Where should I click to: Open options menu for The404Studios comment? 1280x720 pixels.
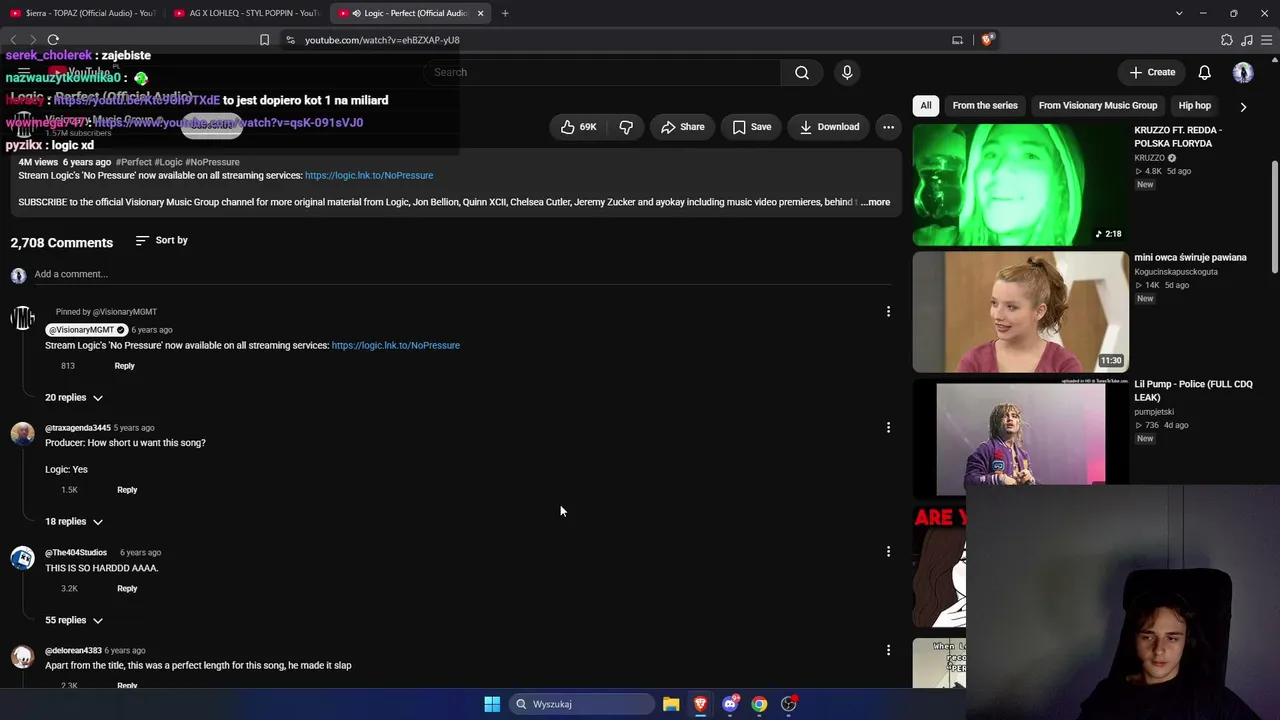pos(888,551)
